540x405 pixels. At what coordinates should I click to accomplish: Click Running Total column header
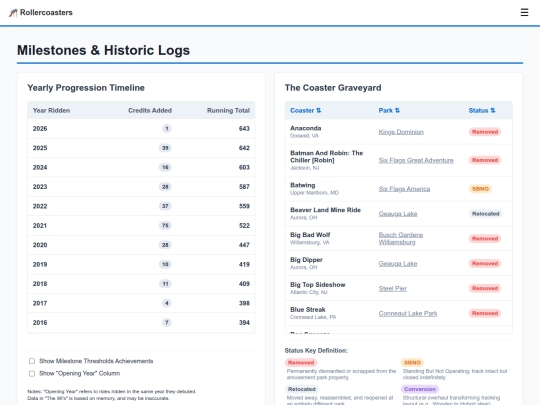pos(228,111)
